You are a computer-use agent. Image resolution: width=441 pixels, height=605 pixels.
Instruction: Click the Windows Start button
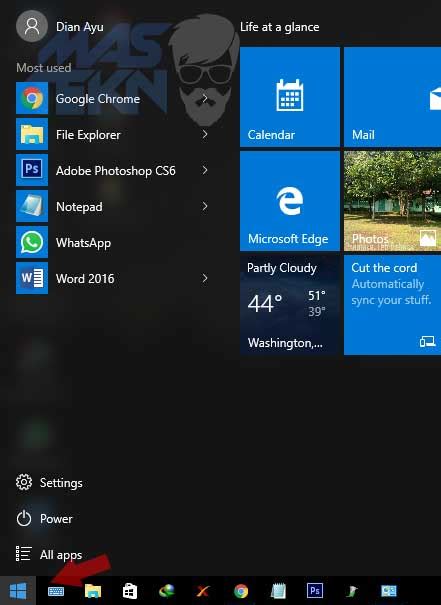click(x=18, y=591)
